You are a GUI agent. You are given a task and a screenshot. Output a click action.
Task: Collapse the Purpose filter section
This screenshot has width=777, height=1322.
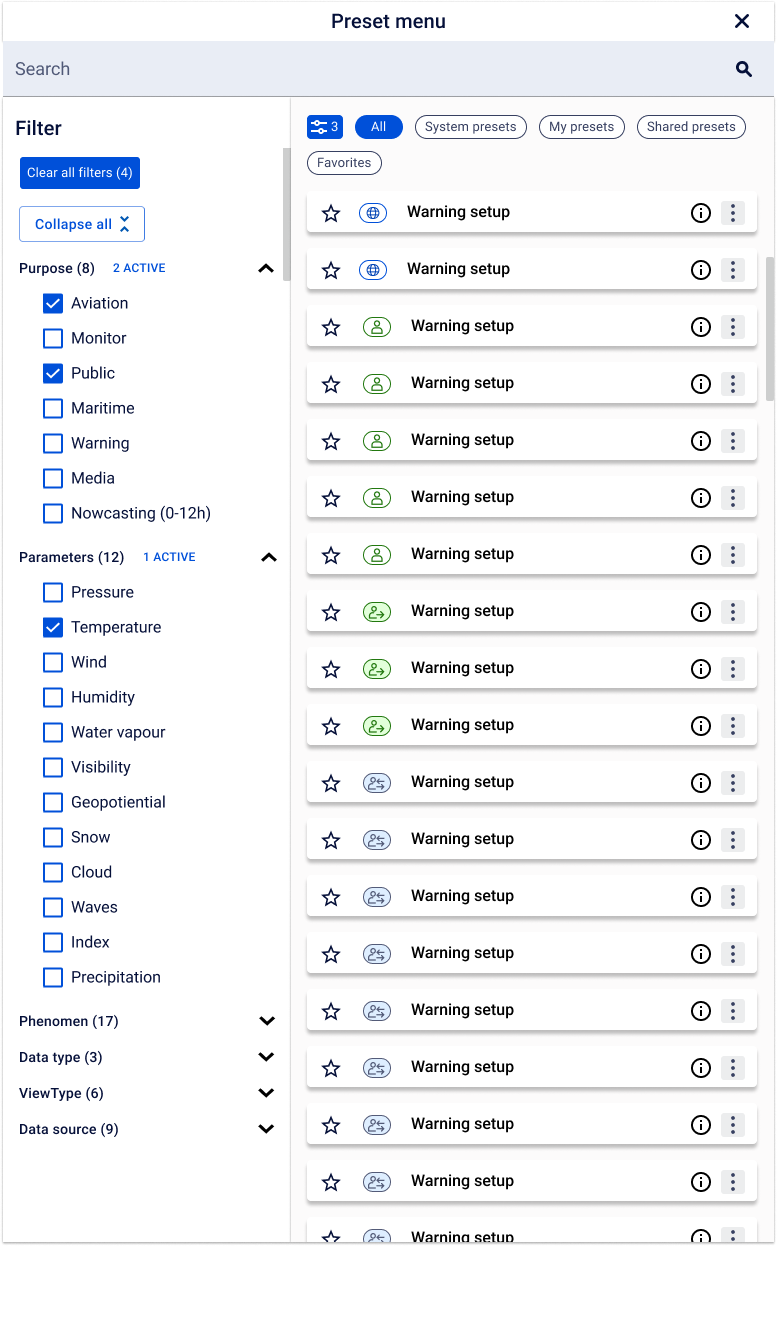266,268
